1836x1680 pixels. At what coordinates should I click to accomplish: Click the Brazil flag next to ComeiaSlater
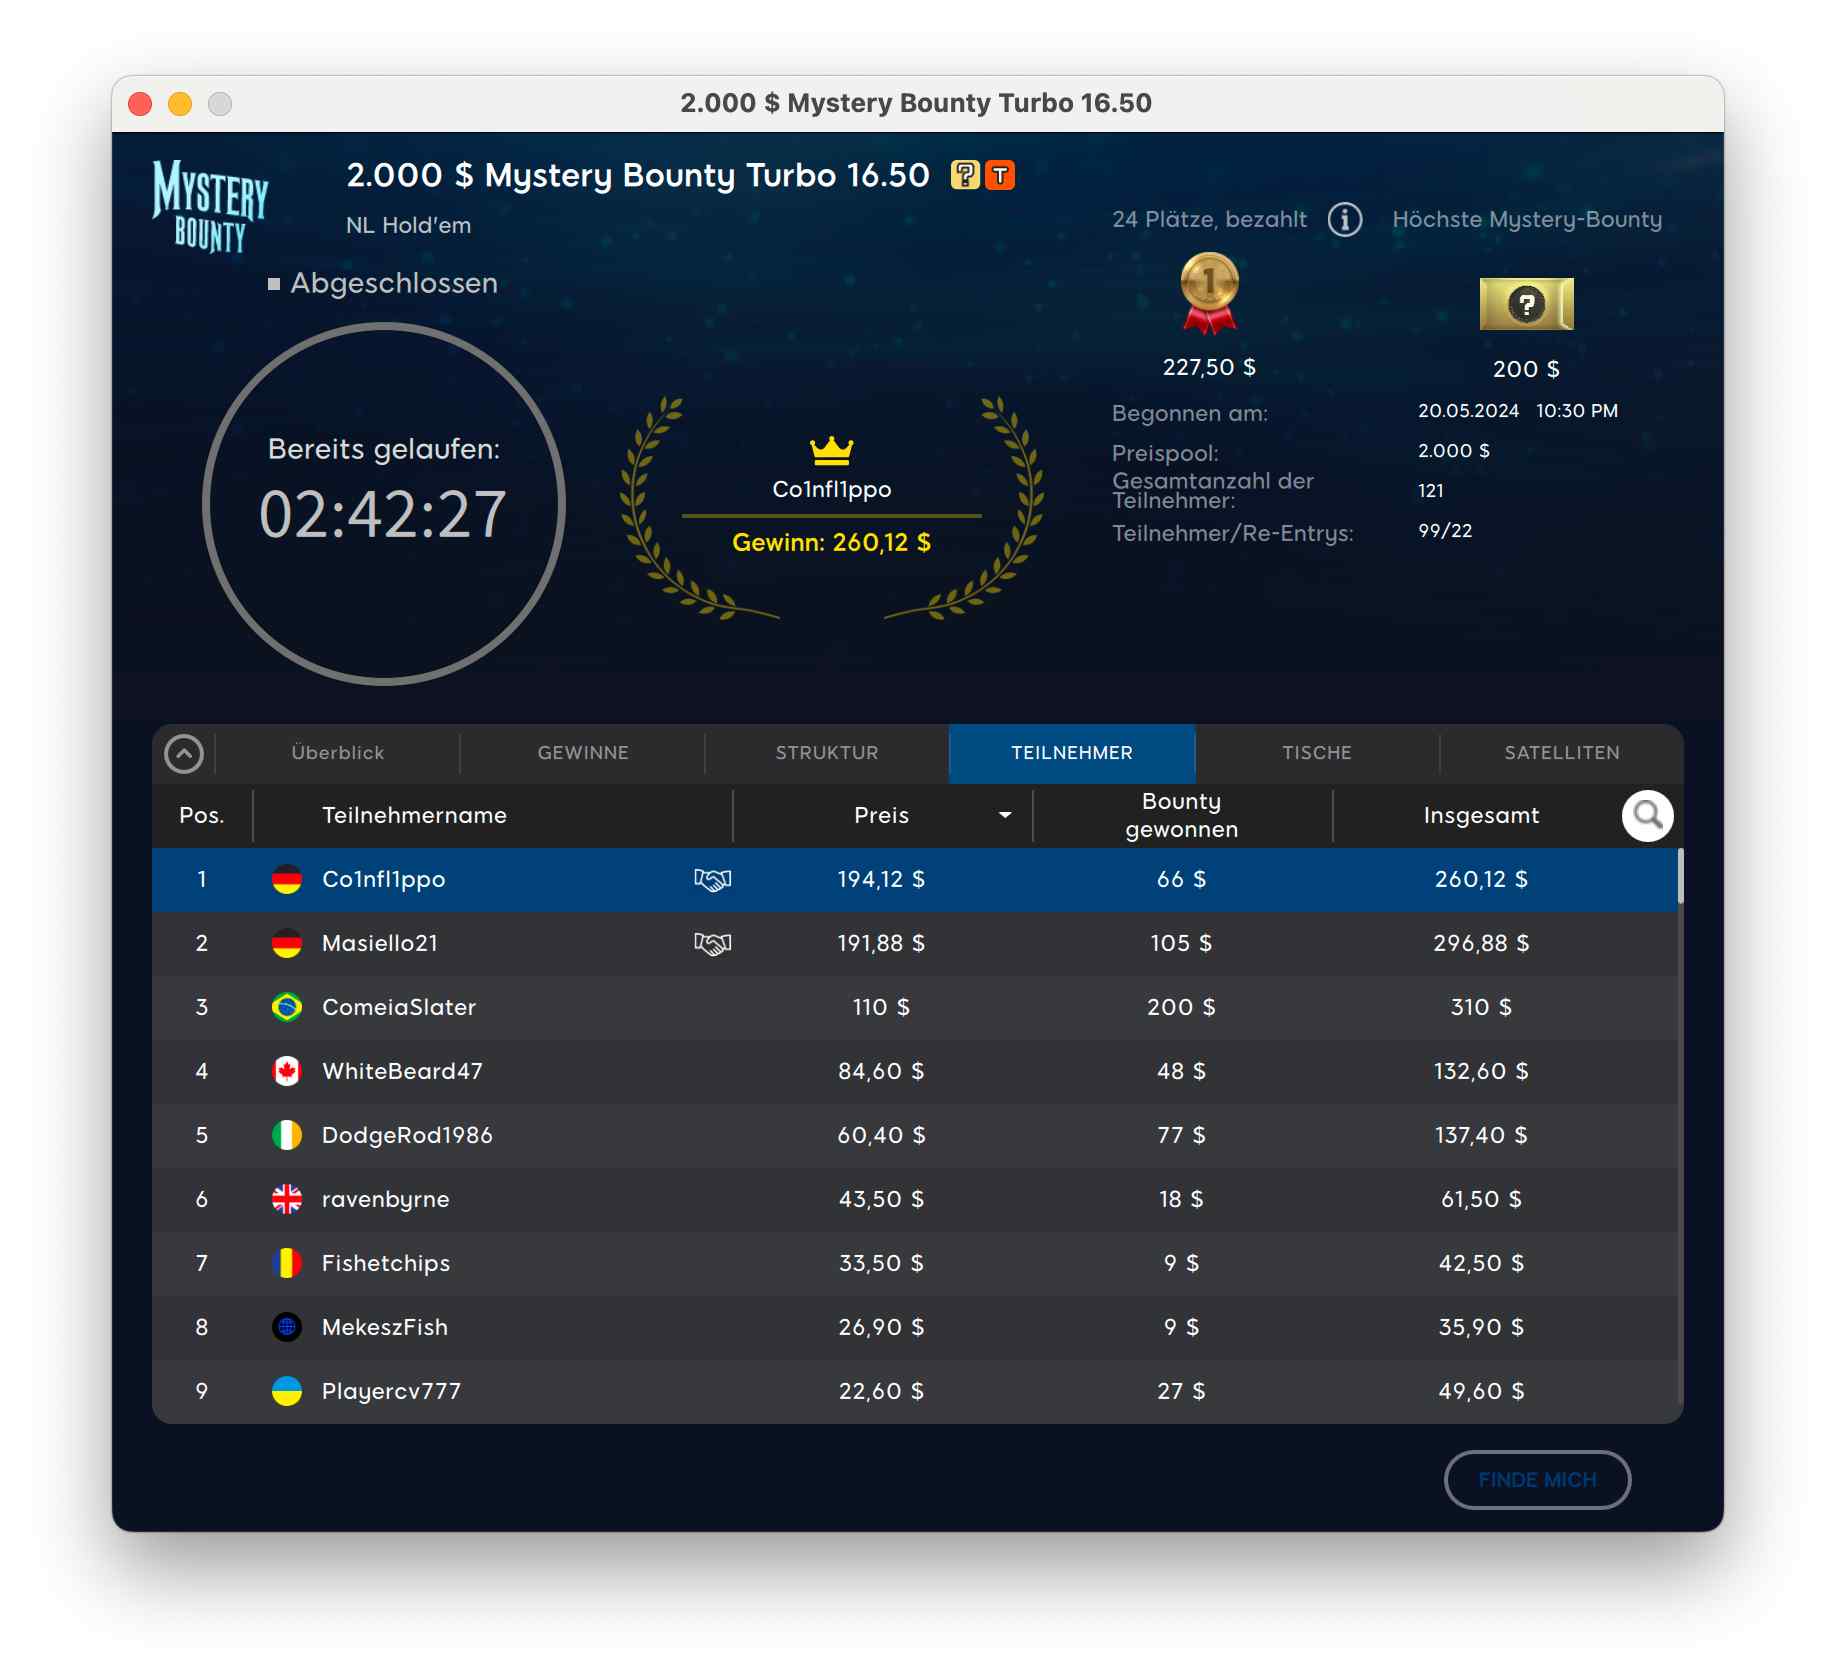click(287, 1008)
